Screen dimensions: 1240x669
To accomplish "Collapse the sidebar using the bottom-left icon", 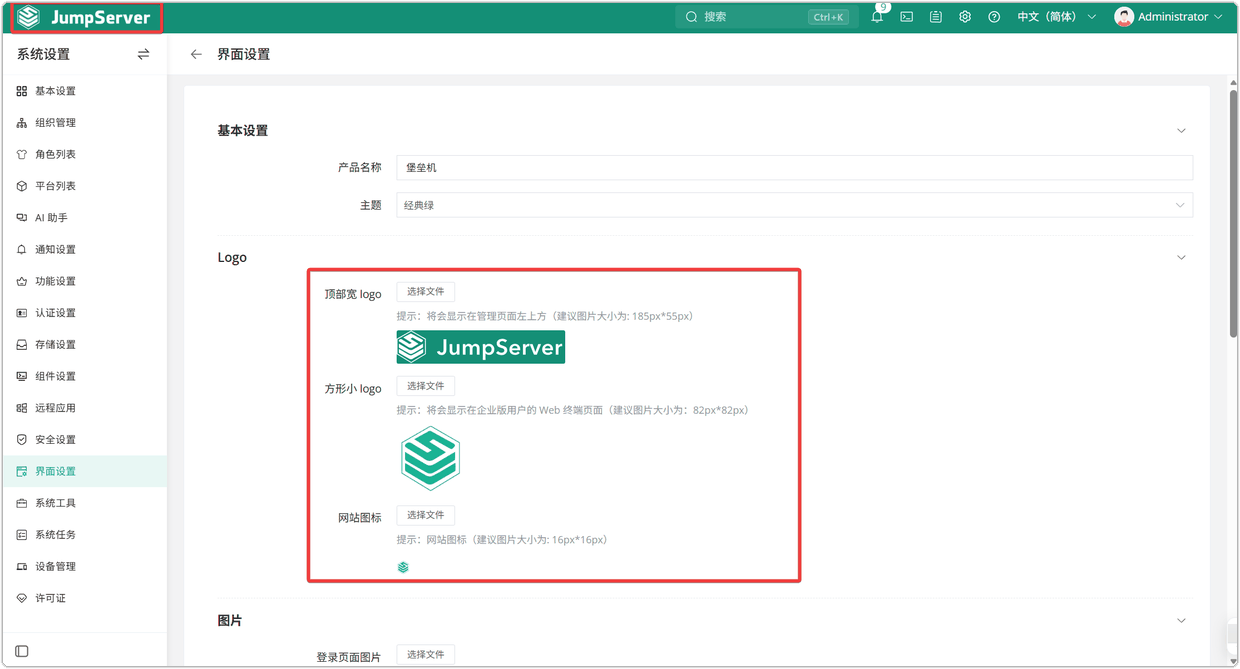I will [x=22, y=651].
